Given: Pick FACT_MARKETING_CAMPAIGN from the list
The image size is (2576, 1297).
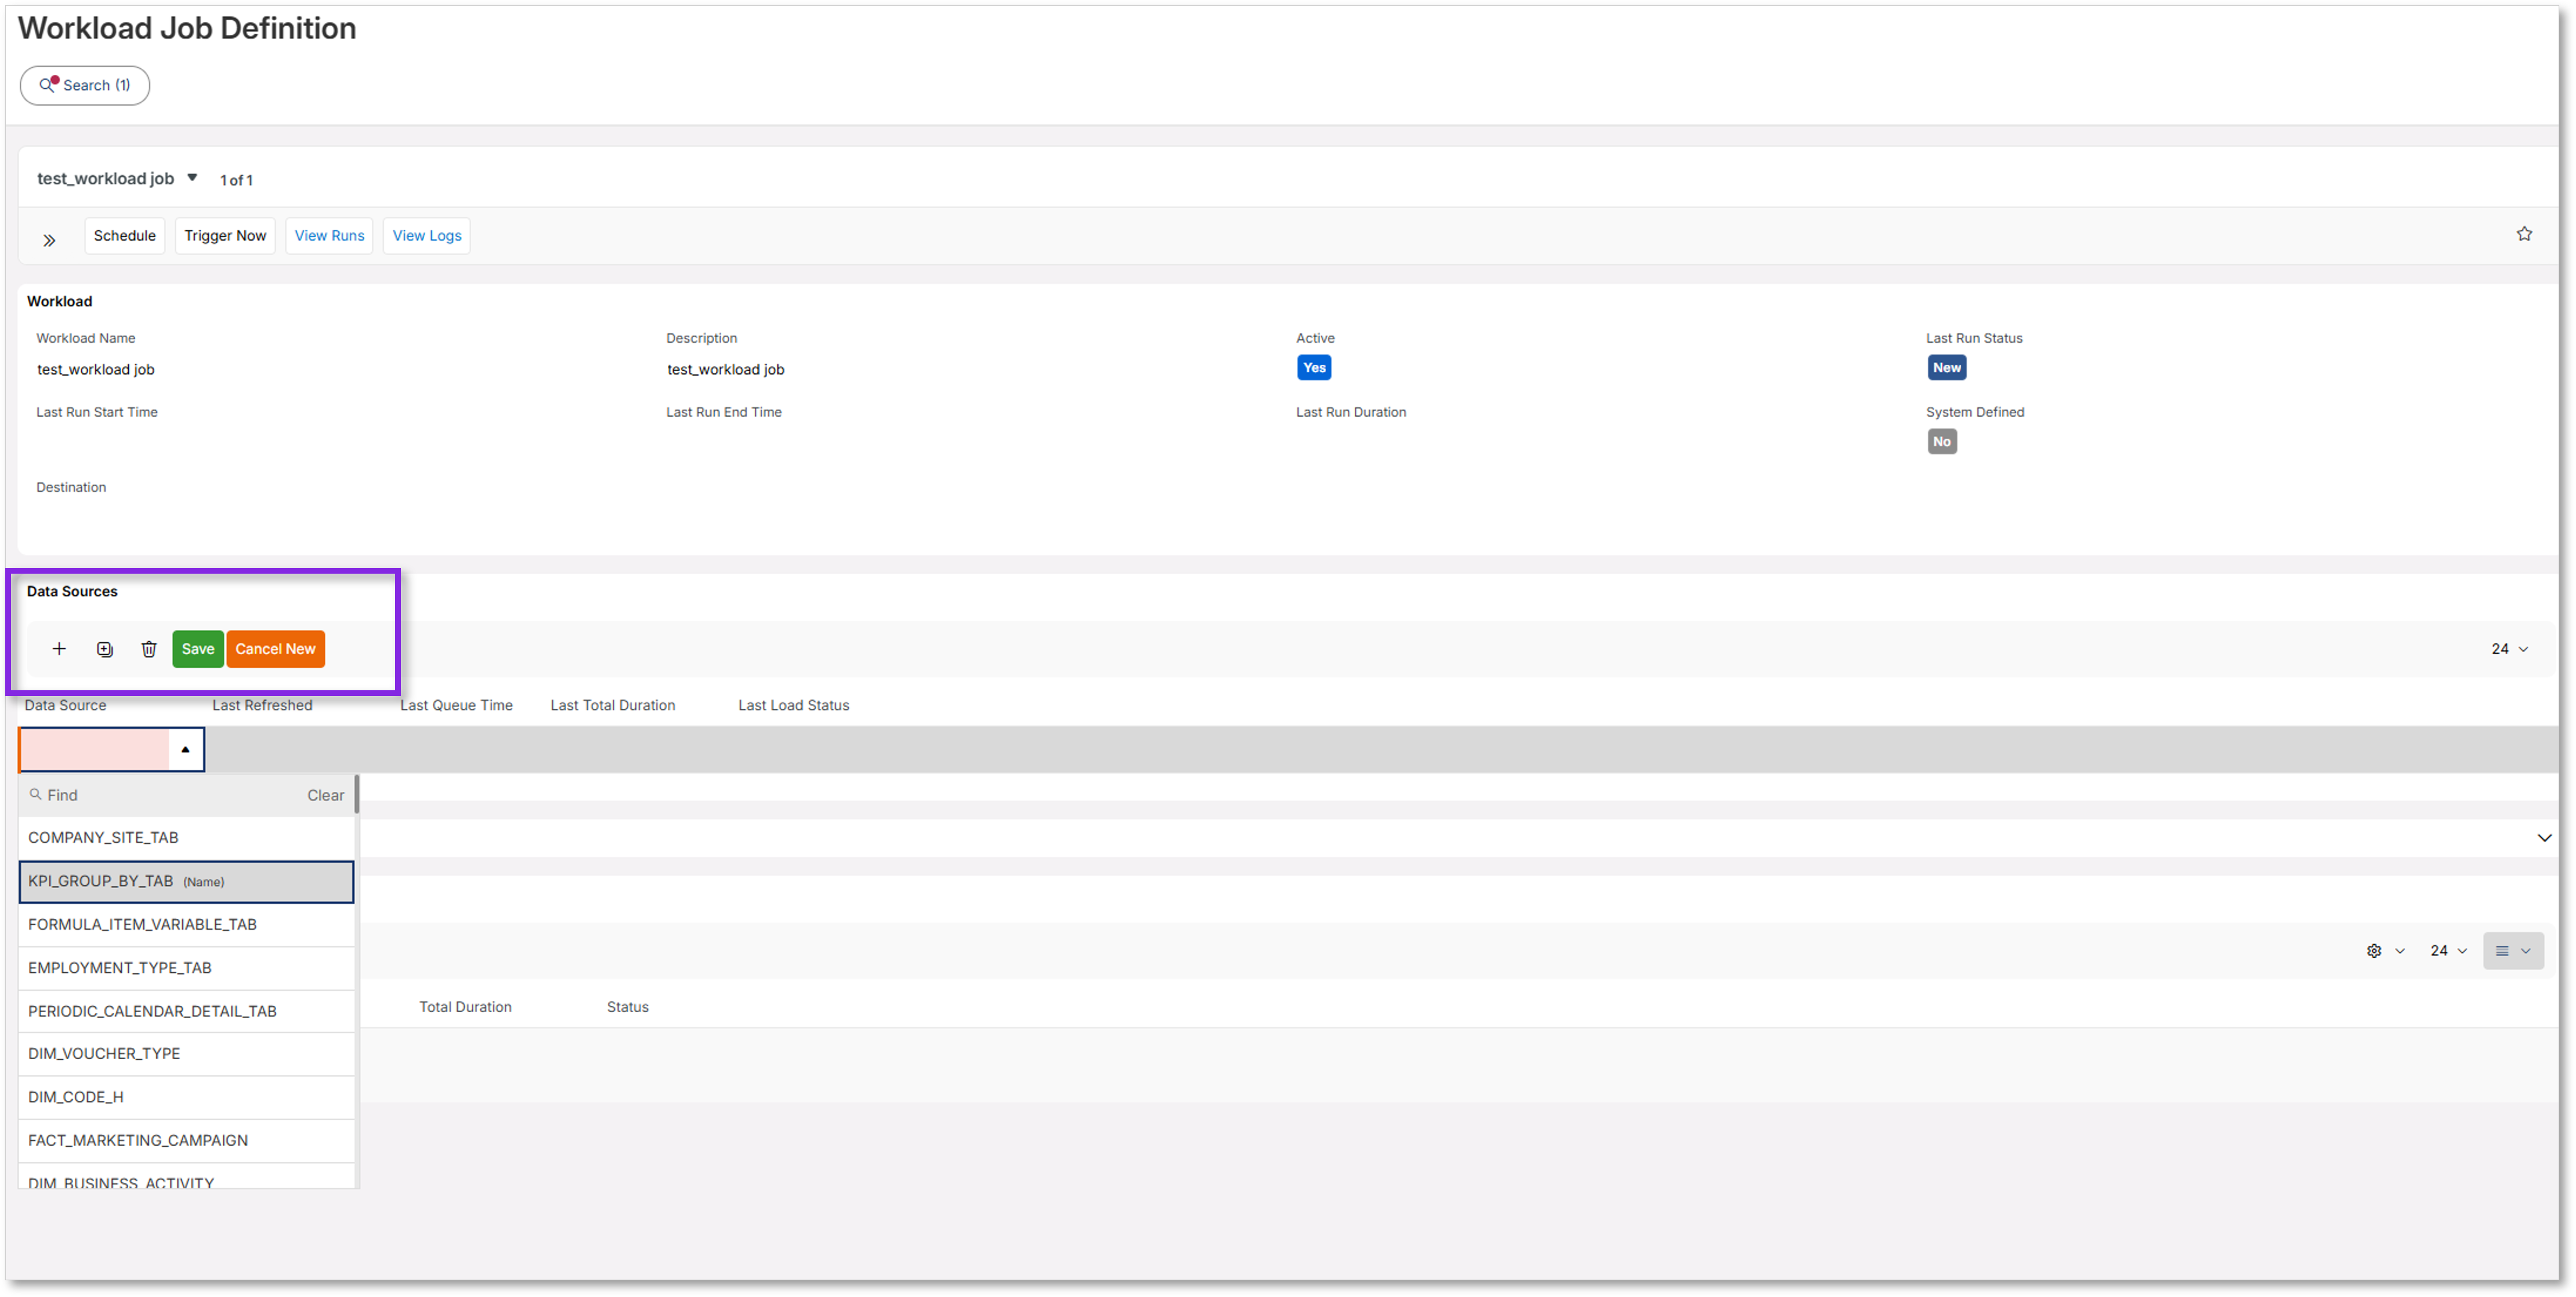Looking at the screenshot, I should click(x=186, y=1140).
